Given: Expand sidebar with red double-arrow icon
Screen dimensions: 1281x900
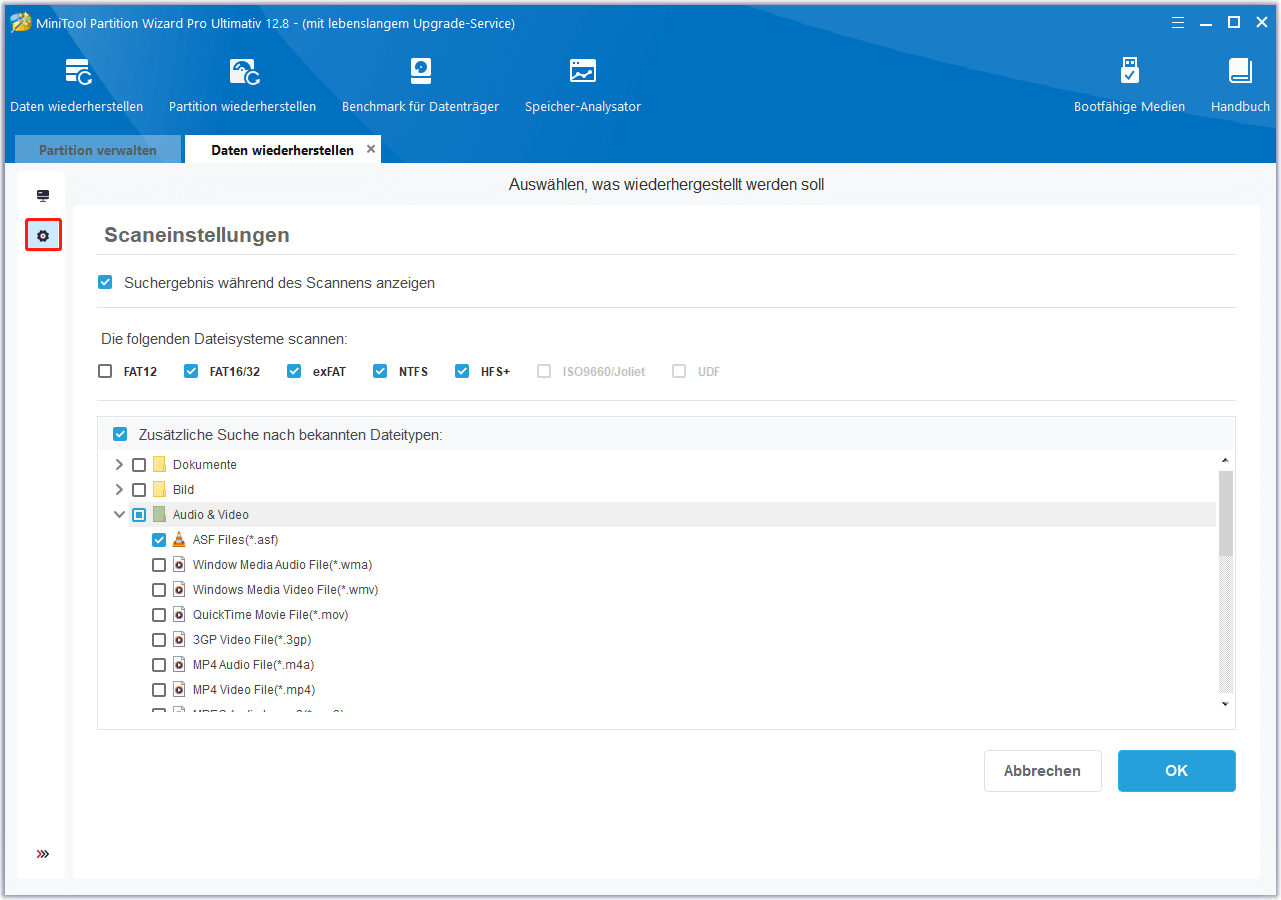Looking at the screenshot, I should pyautogui.click(x=43, y=854).
